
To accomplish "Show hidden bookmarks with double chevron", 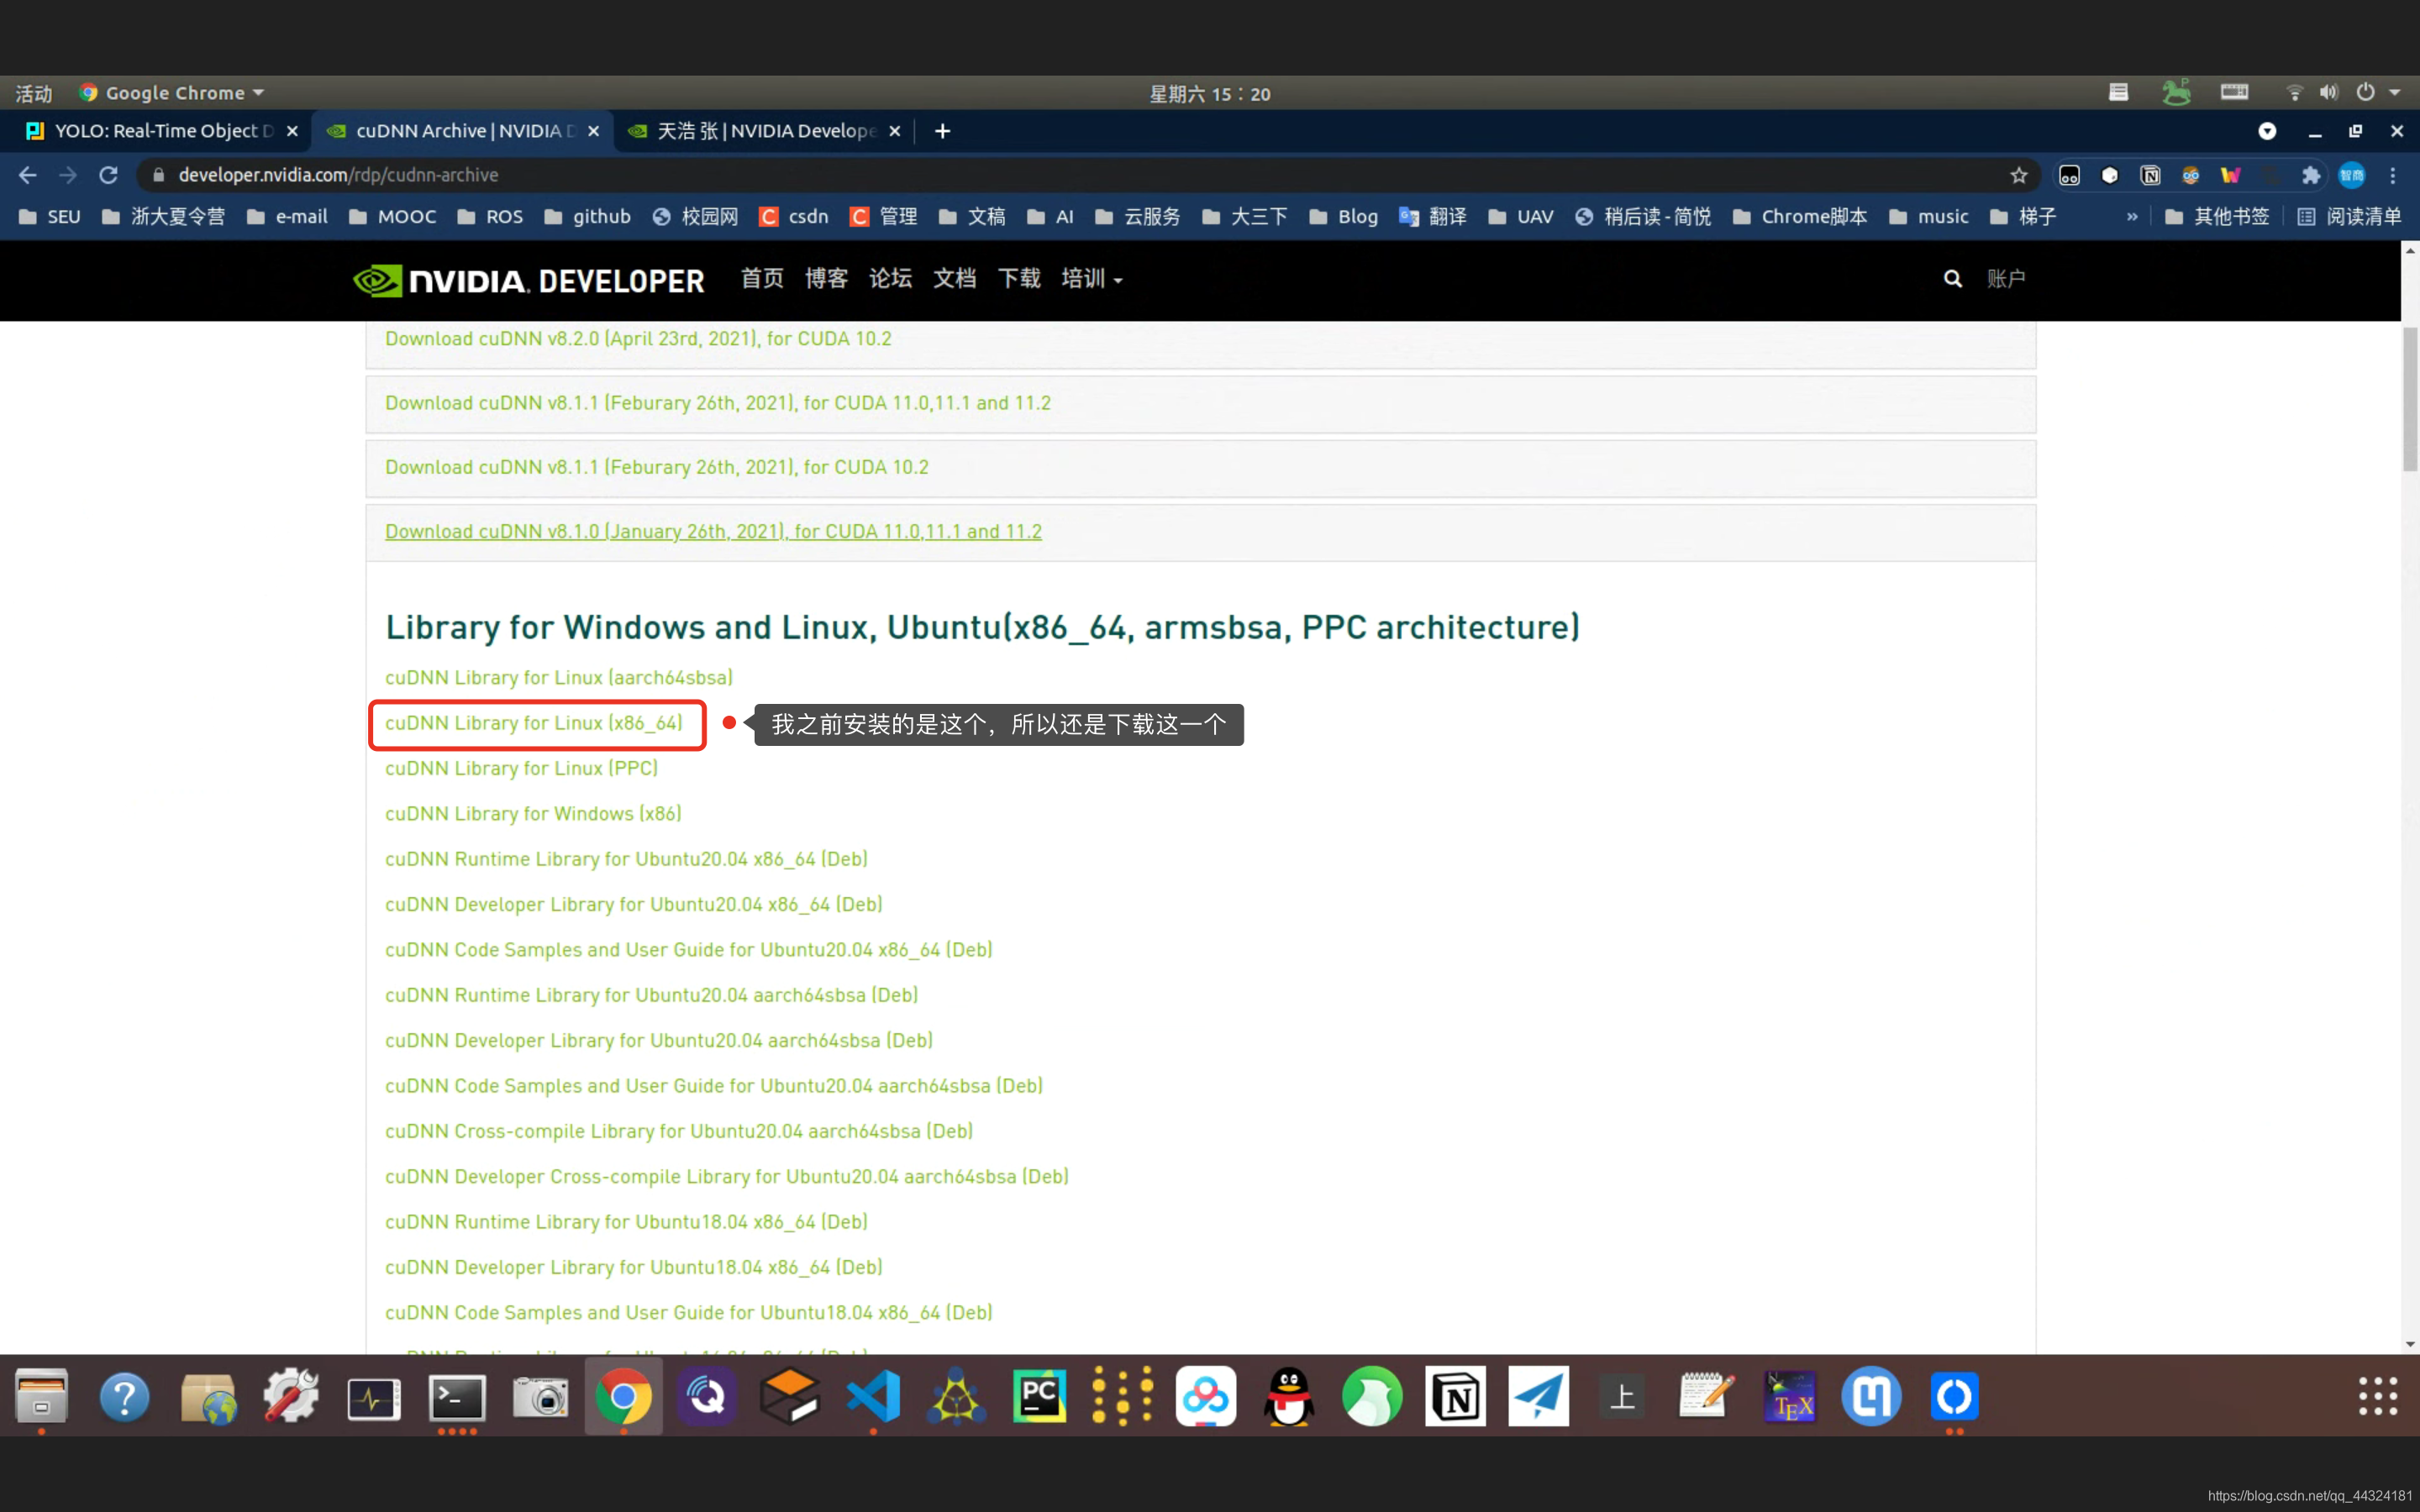I will point(2132,216).
